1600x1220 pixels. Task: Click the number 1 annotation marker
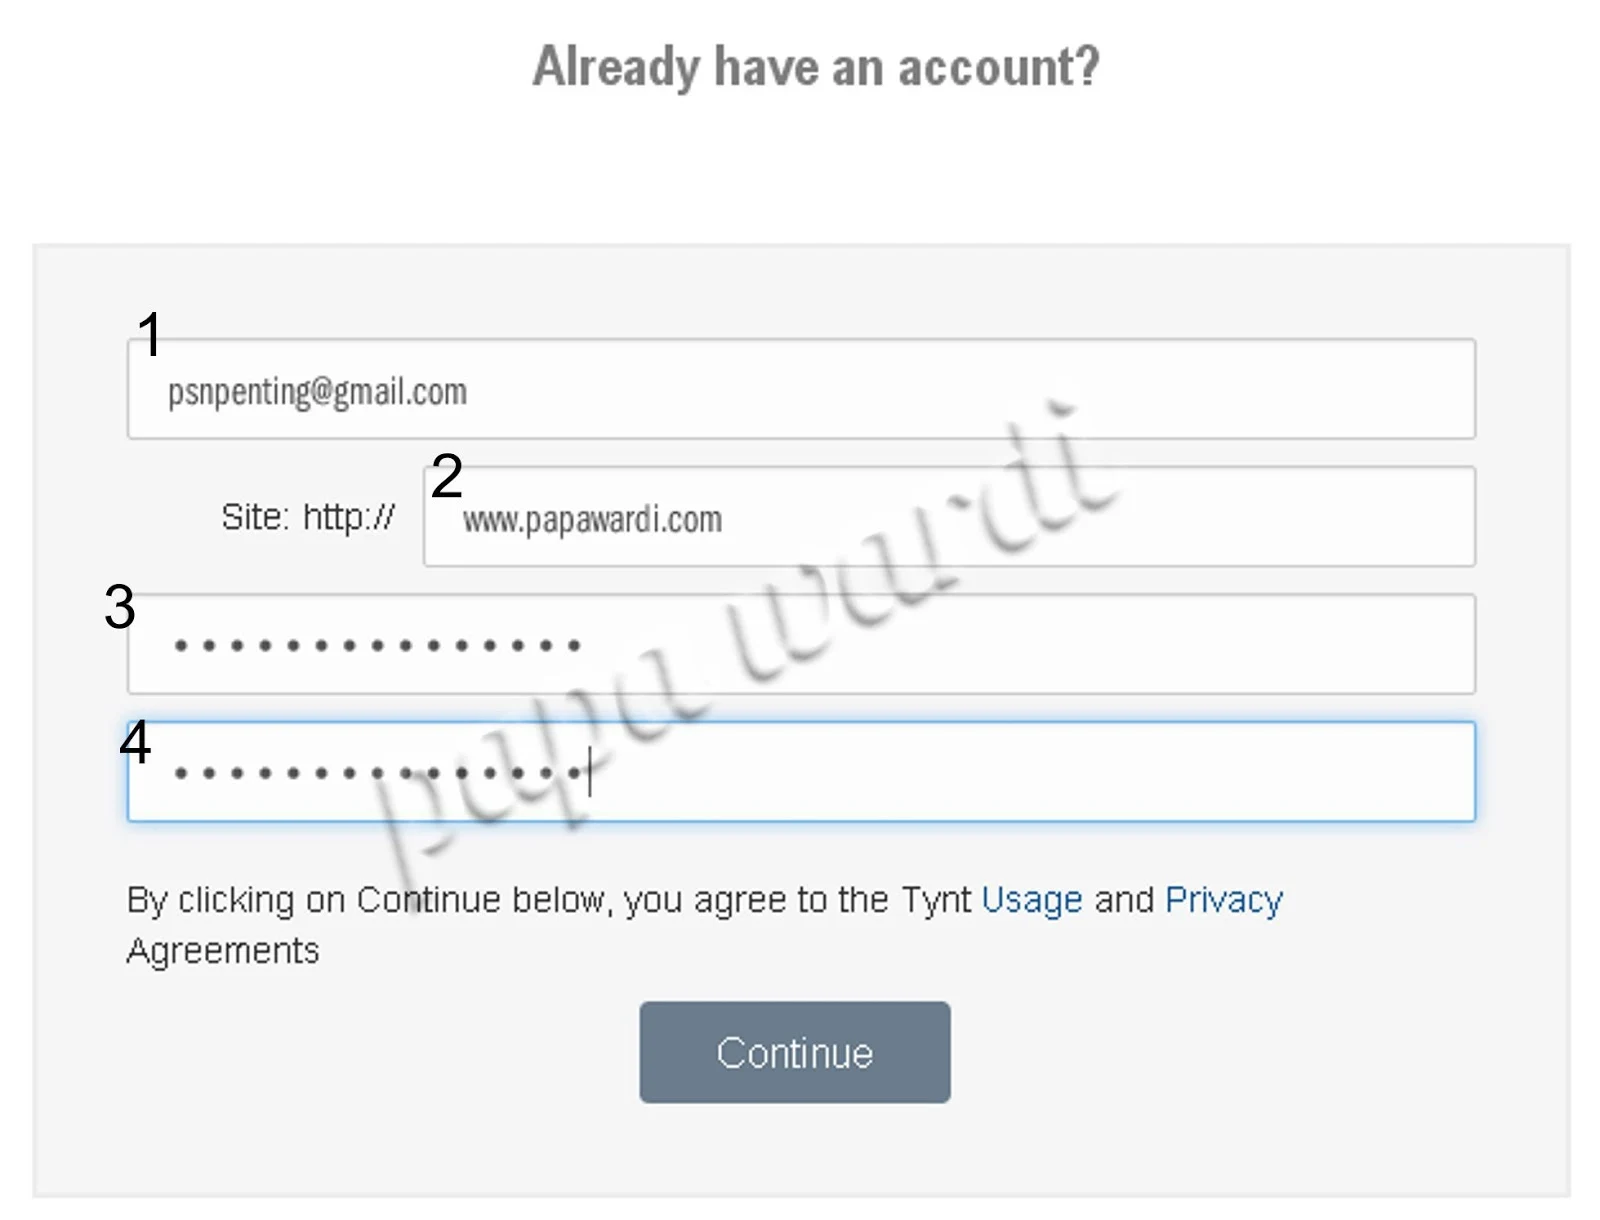tap(149, 334)
